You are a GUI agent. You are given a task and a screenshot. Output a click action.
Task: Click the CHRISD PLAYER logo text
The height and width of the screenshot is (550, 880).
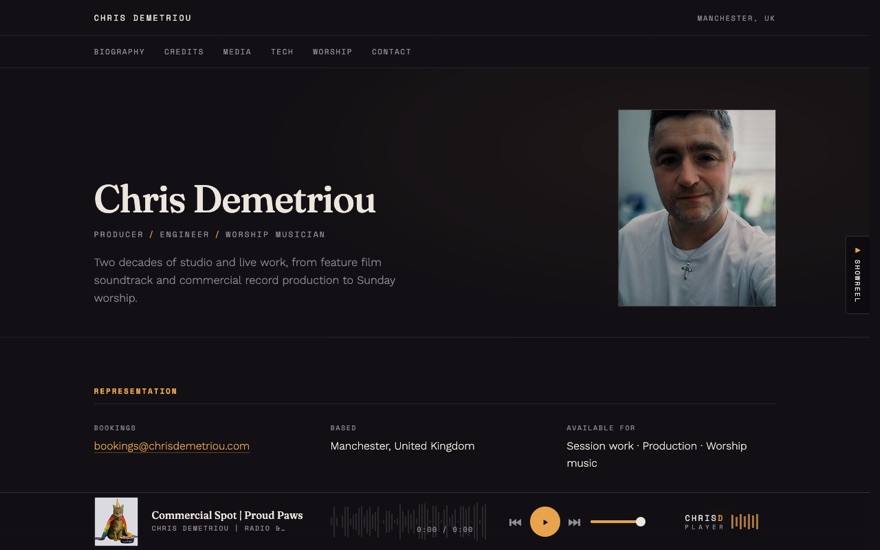click(x=704, y=522)
